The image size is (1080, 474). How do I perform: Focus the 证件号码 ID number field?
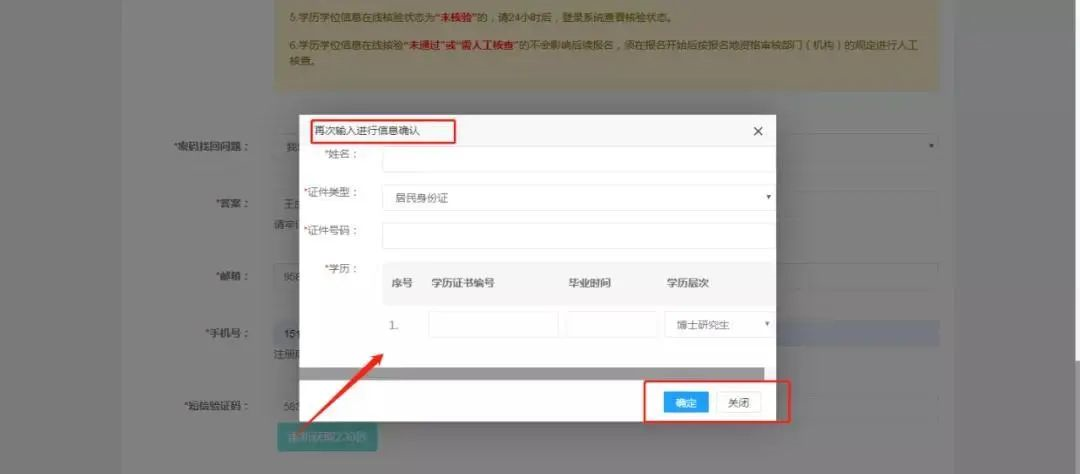coord(577,235)
